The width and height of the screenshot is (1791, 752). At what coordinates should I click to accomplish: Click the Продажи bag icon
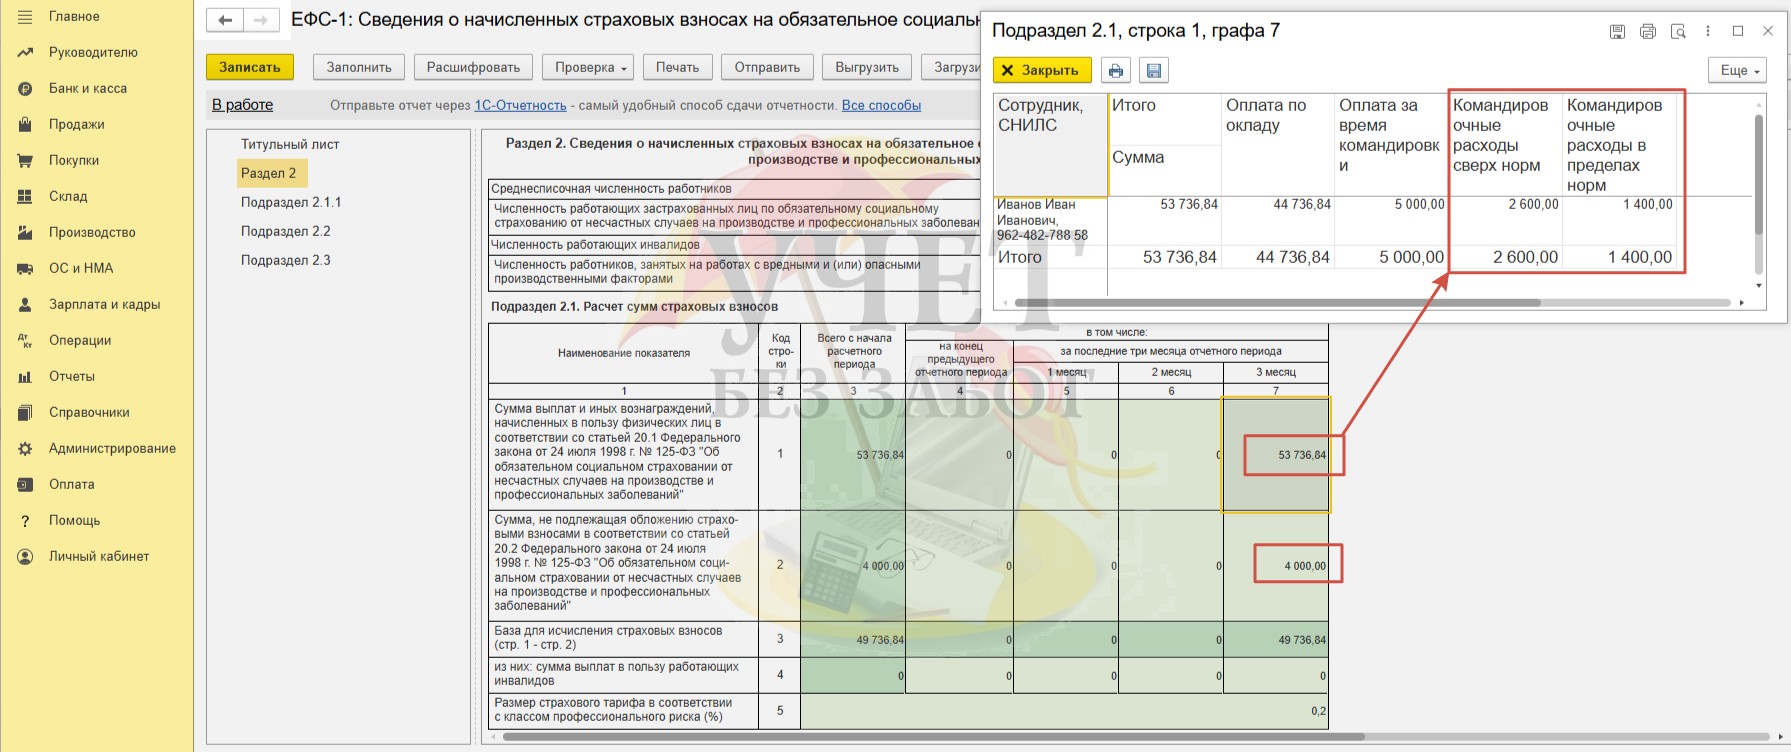tap(25, 124)
